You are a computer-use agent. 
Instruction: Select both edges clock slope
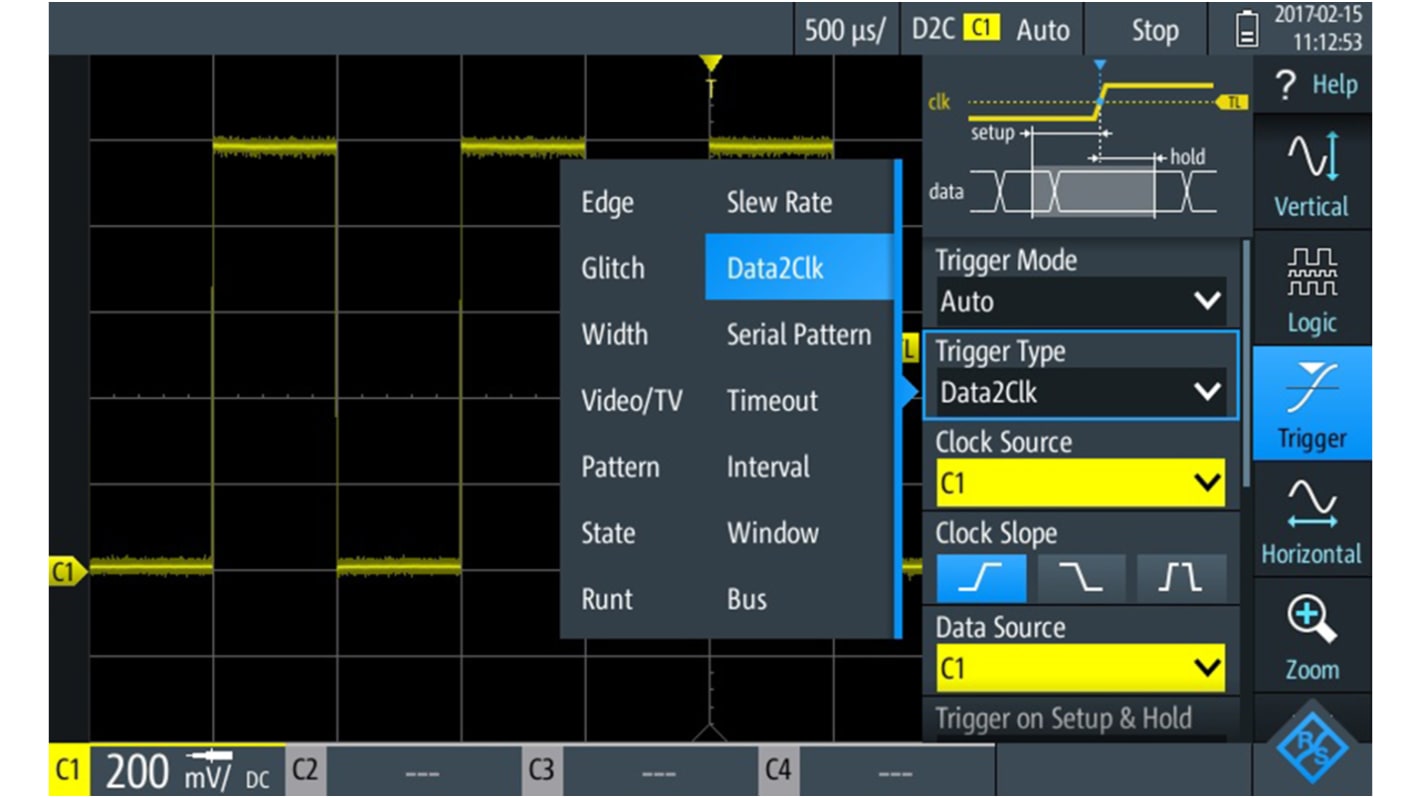pos(1180,579)
